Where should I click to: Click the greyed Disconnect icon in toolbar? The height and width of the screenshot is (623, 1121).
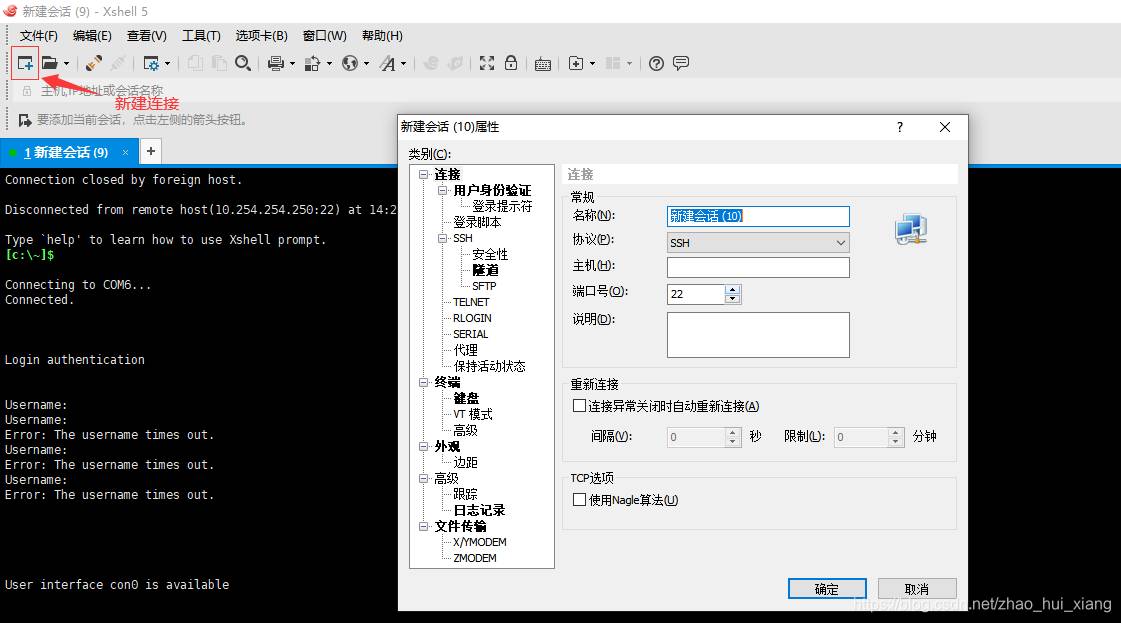[x=118, y=64]
